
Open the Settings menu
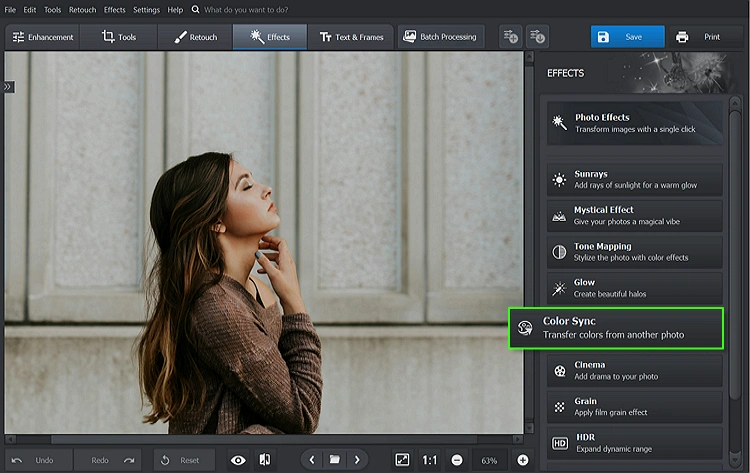point(146,10)
